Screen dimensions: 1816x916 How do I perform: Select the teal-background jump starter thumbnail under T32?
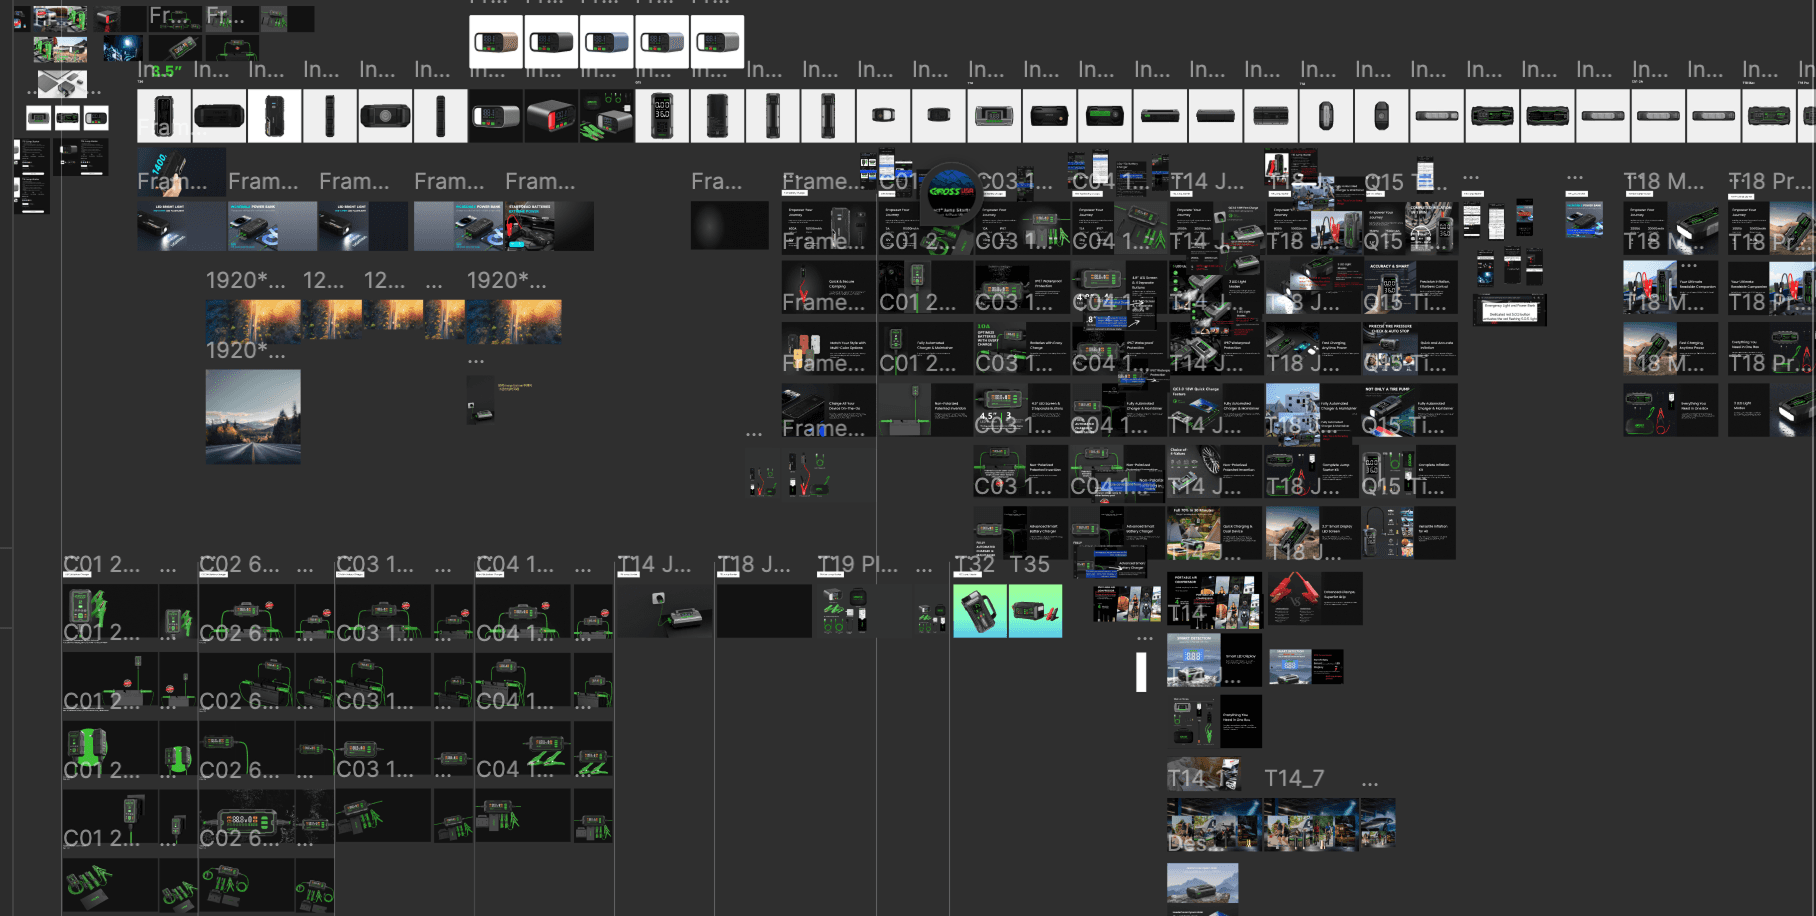(980, 611)
